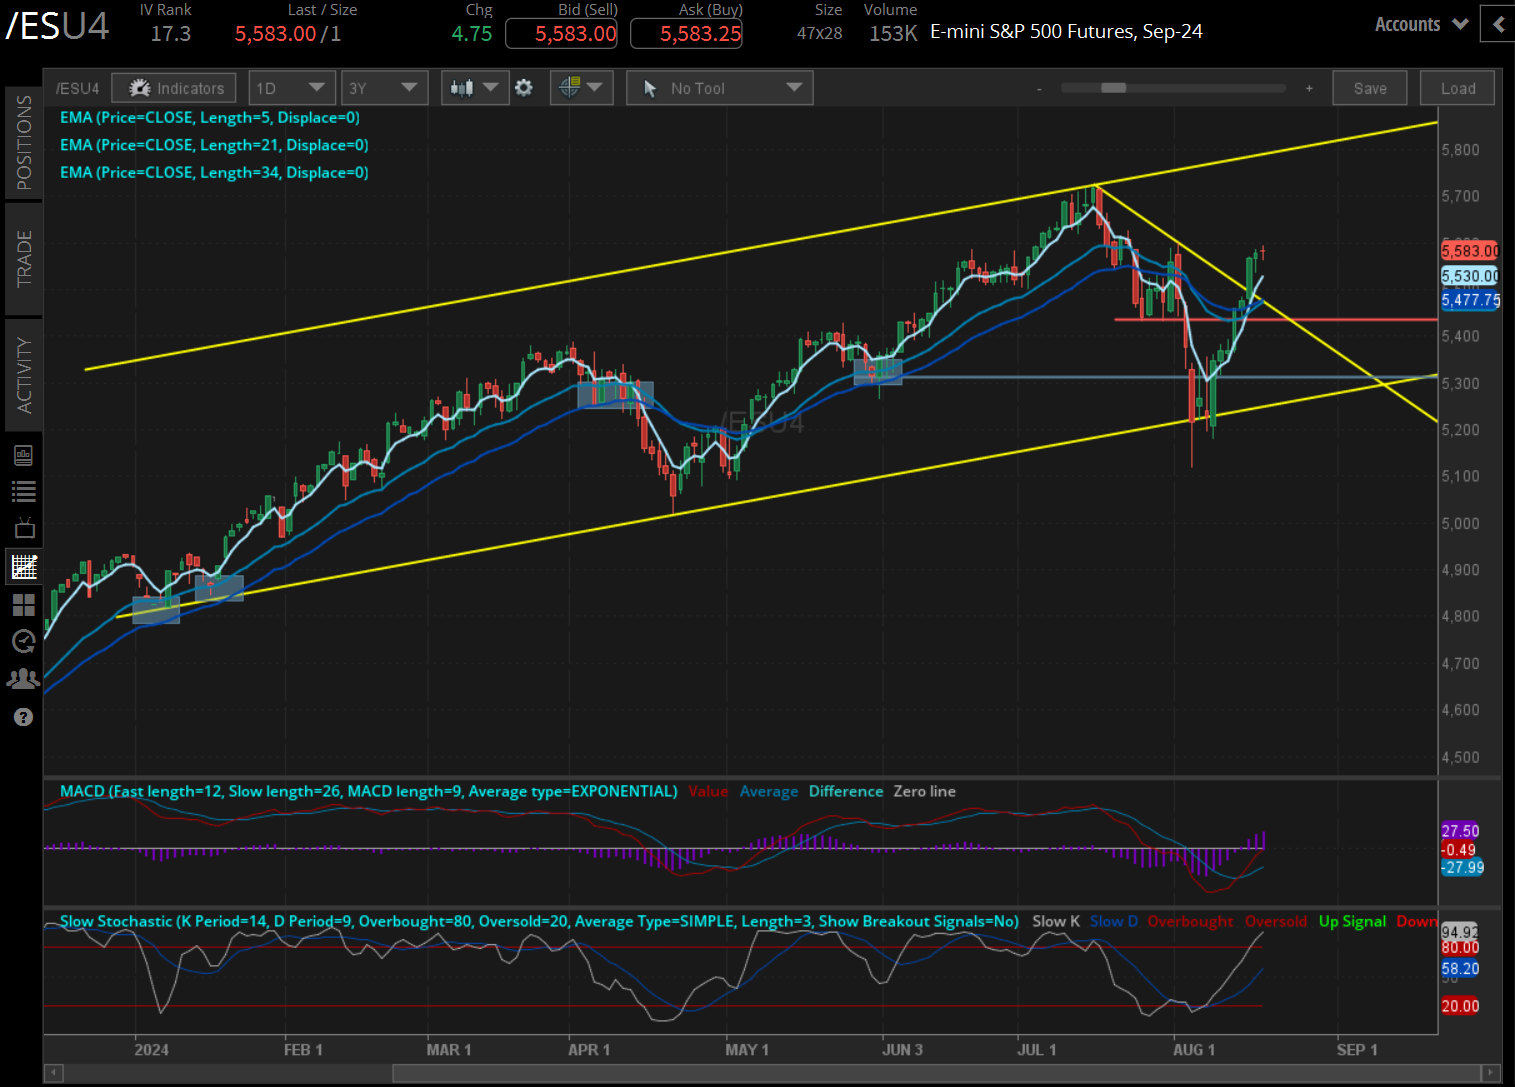Expand the 3Y time range dropdown

[385, 88]
